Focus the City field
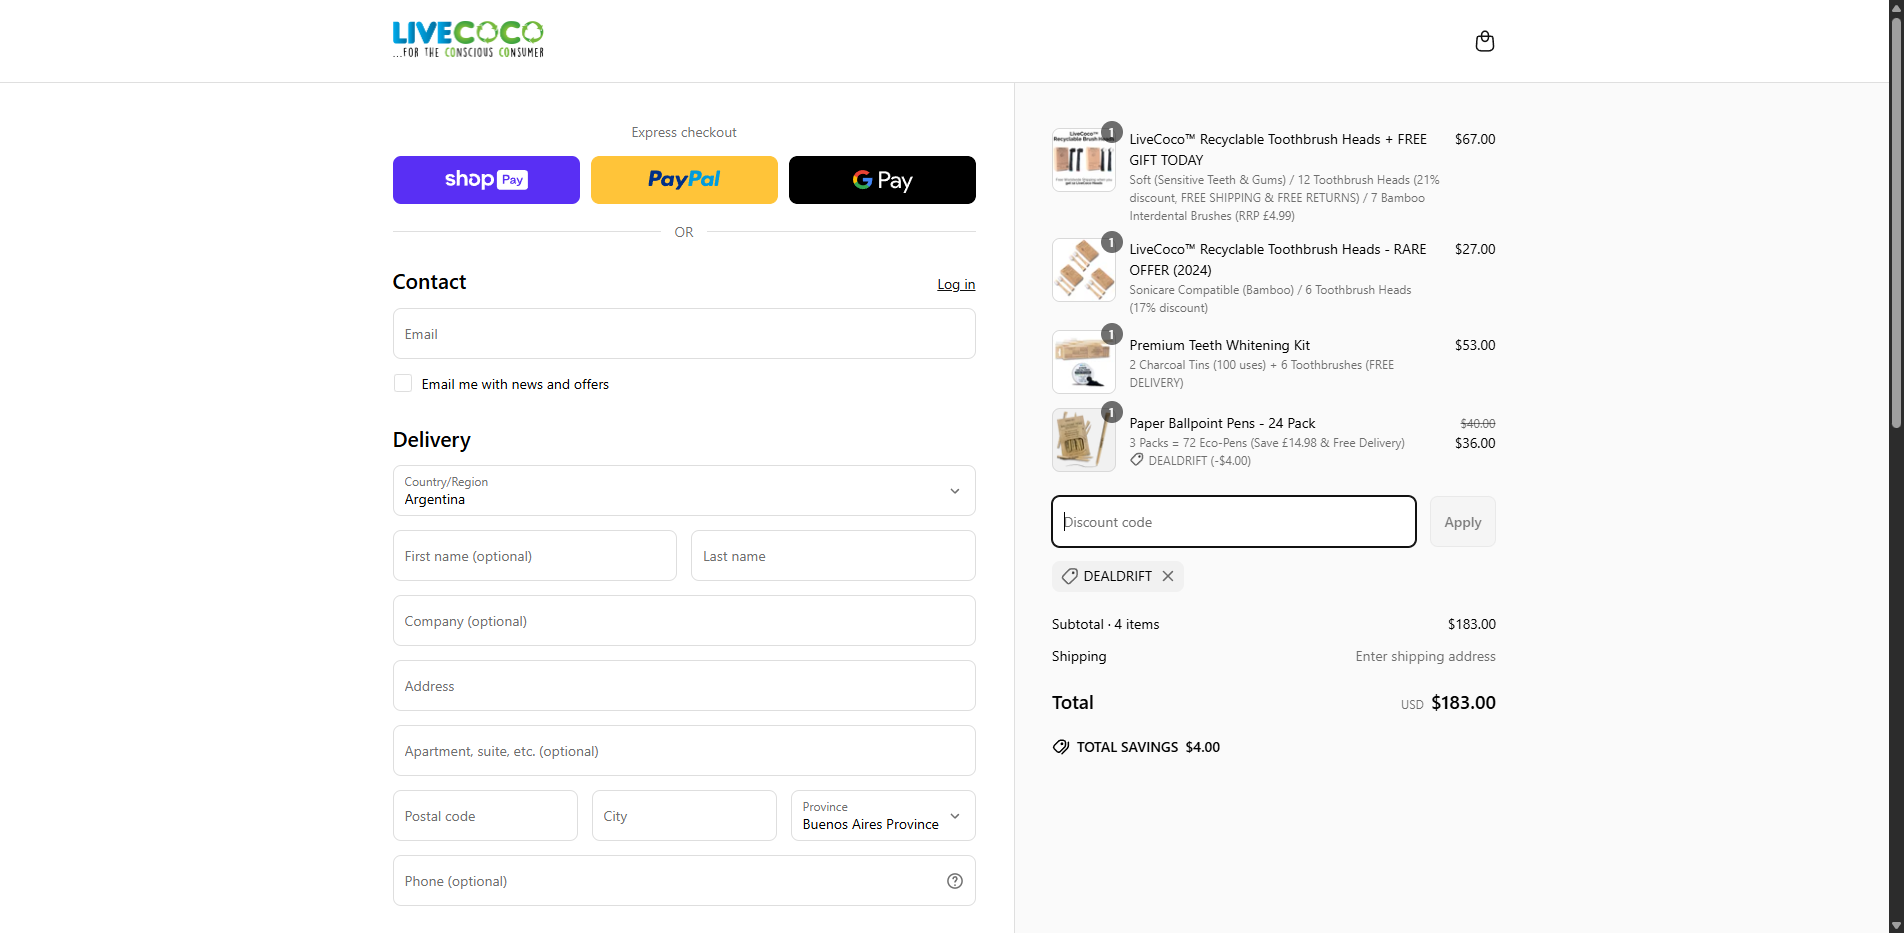 [684, 816]
